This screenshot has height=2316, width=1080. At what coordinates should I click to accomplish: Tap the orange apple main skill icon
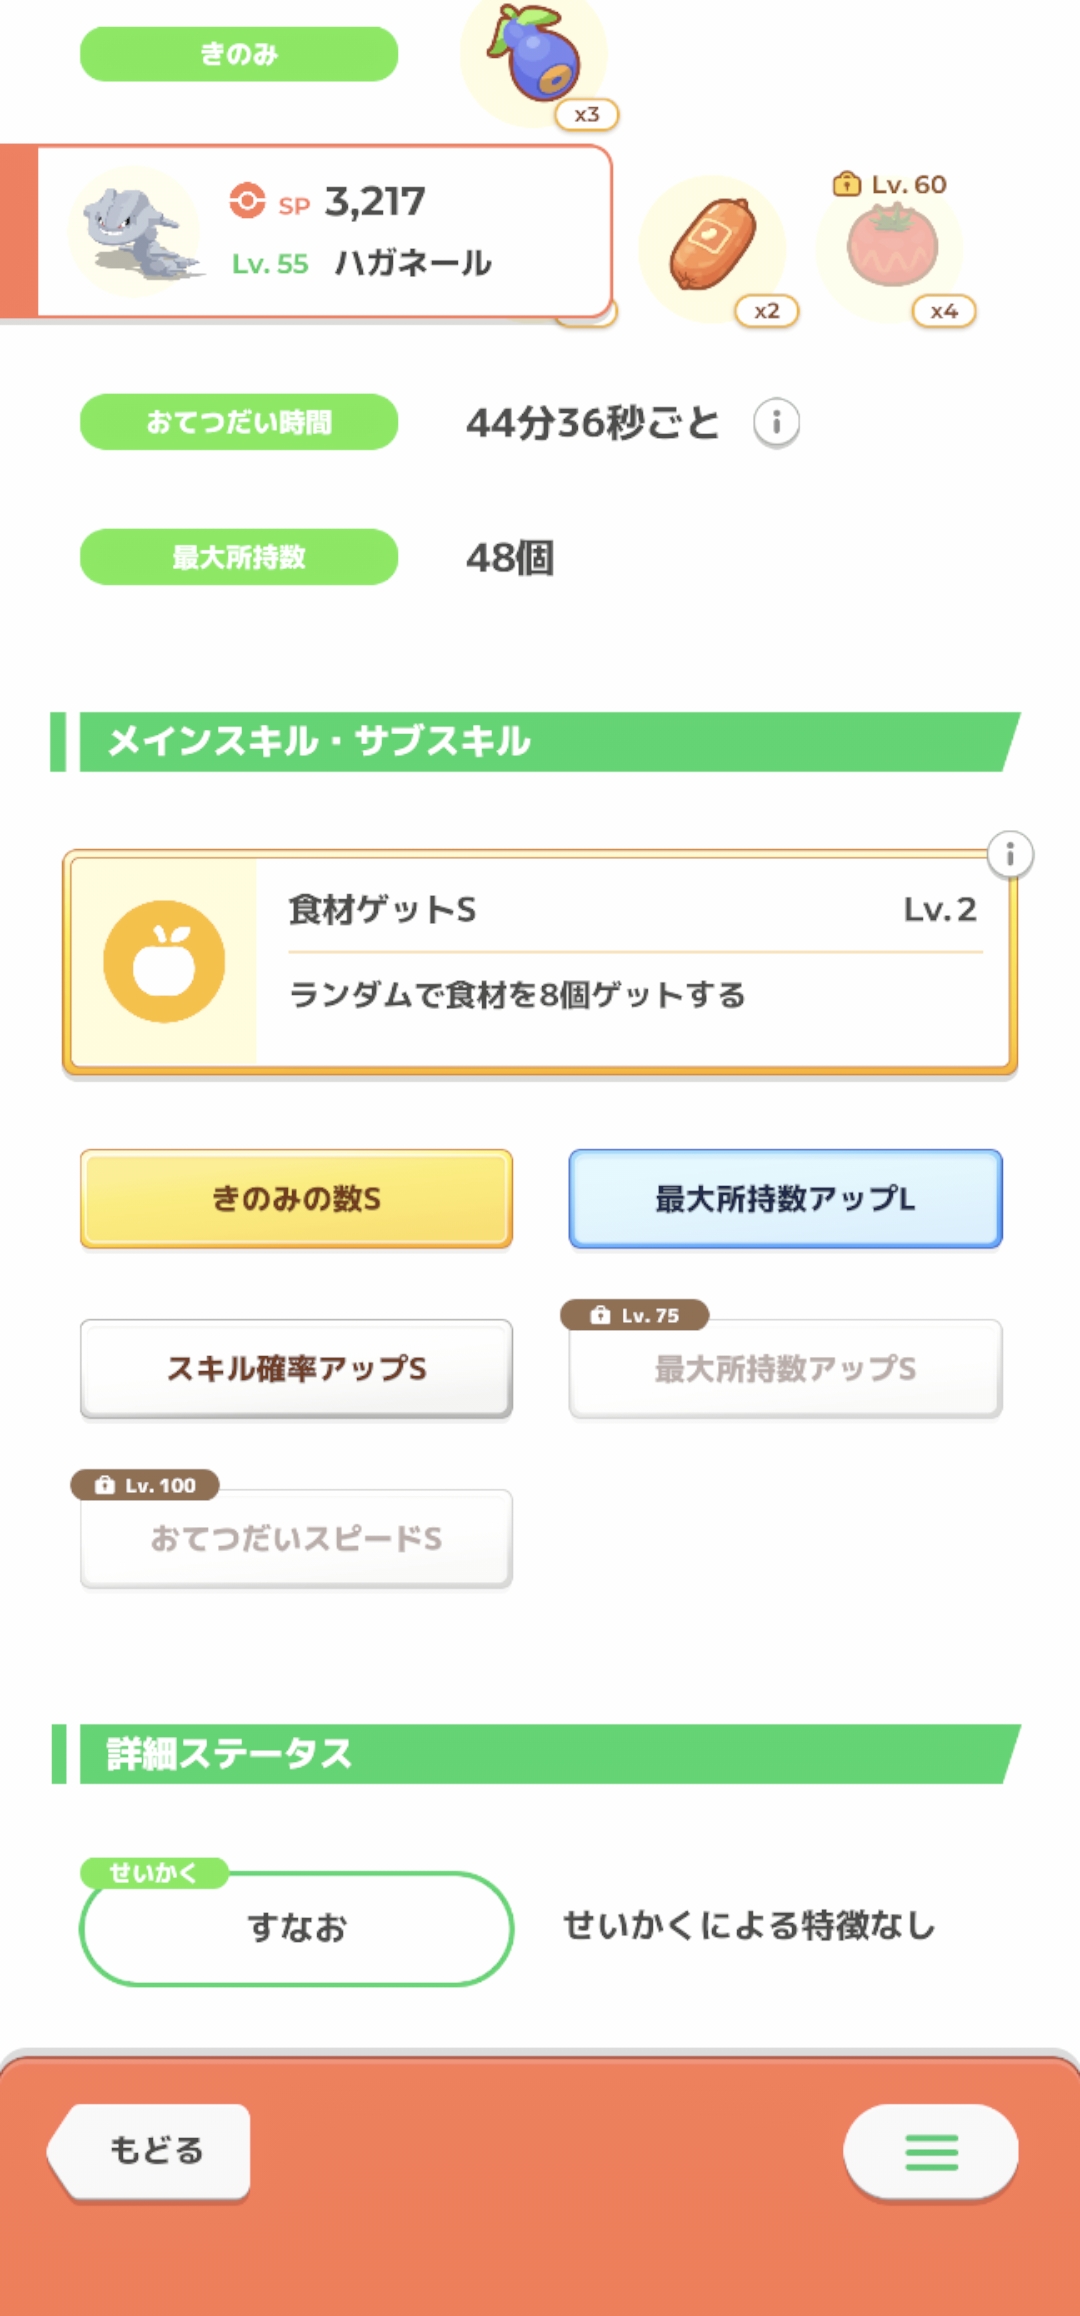[164, 961]
